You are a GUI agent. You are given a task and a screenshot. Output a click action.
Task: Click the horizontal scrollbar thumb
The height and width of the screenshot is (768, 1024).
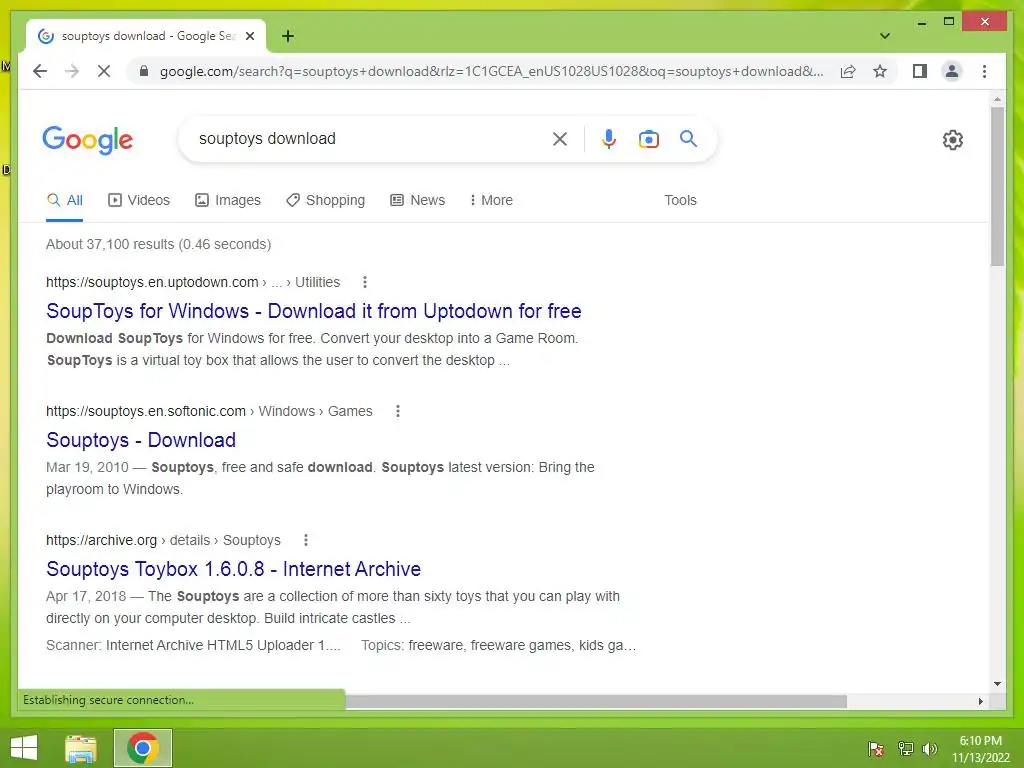(x=596, y=701)
